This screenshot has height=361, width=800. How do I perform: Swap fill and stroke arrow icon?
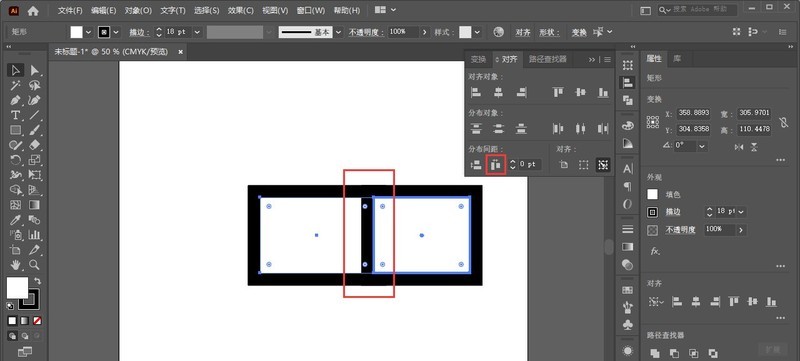coord(37,281)
